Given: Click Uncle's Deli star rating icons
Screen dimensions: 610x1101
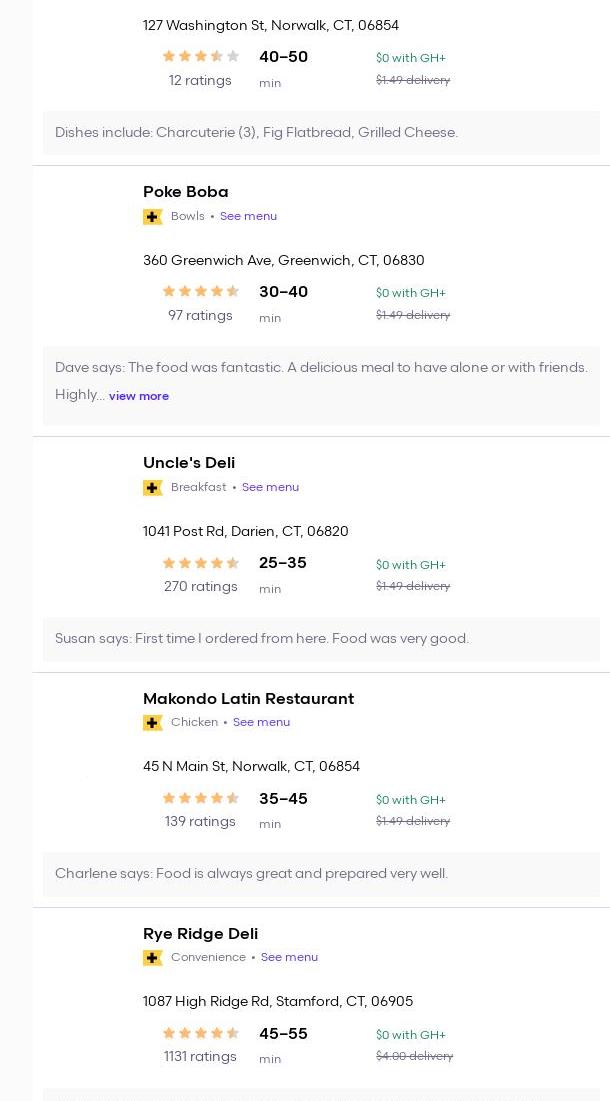Looking at the screenshot, I should click(x=201, y=563).
